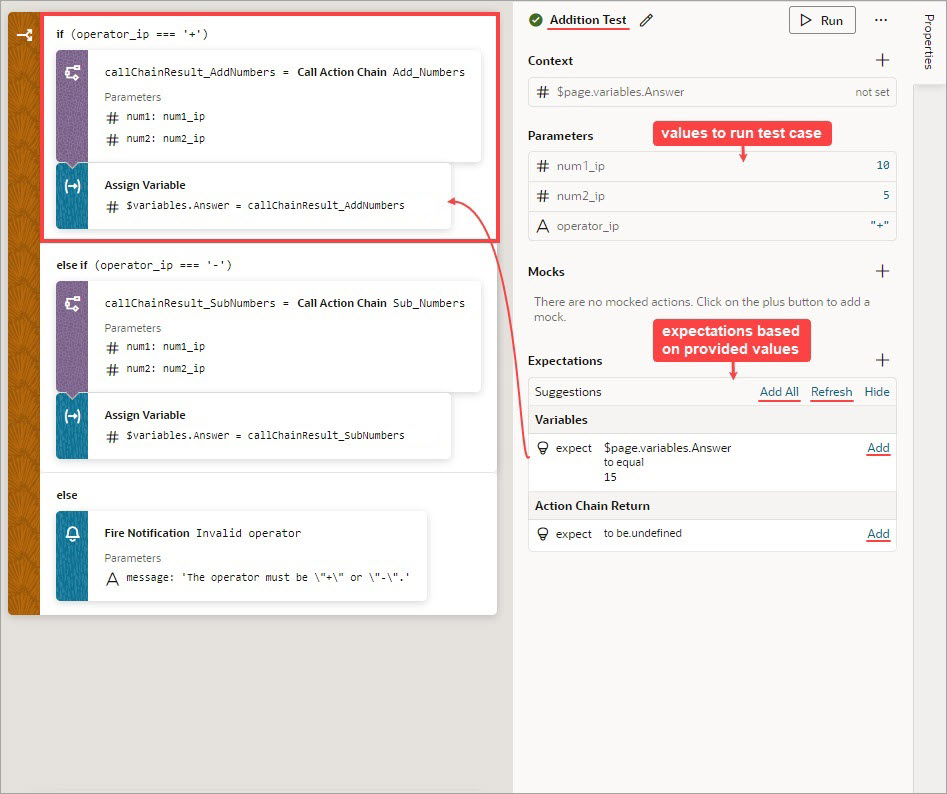This screenshot has width=947, height=794.
Task: Run the Addition Test
Action: (x=822, y=21)
